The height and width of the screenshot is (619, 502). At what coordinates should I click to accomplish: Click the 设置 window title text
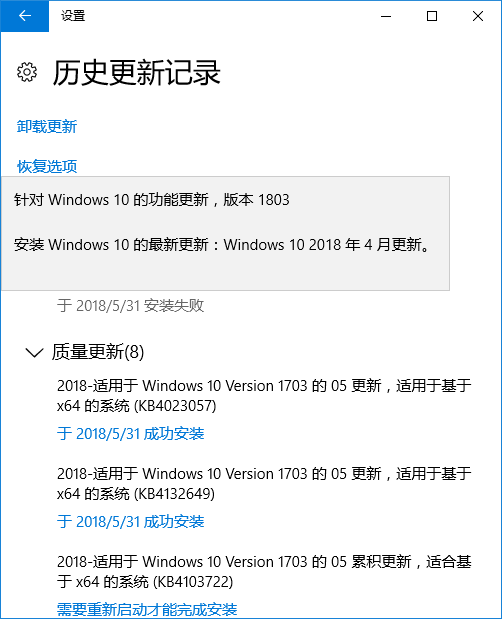tap(73, 16)
